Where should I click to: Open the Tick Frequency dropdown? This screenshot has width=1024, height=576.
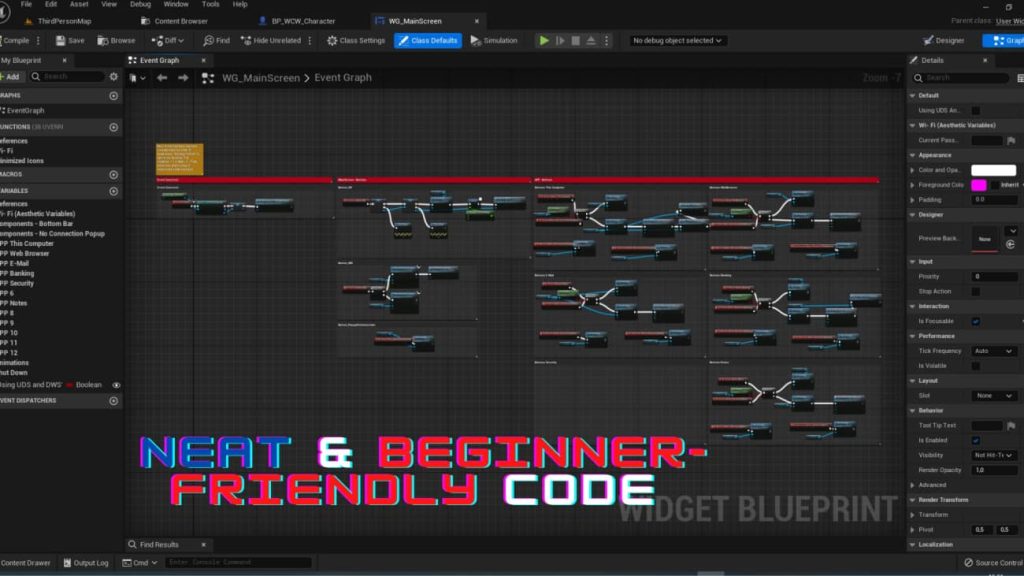[995, 351]
